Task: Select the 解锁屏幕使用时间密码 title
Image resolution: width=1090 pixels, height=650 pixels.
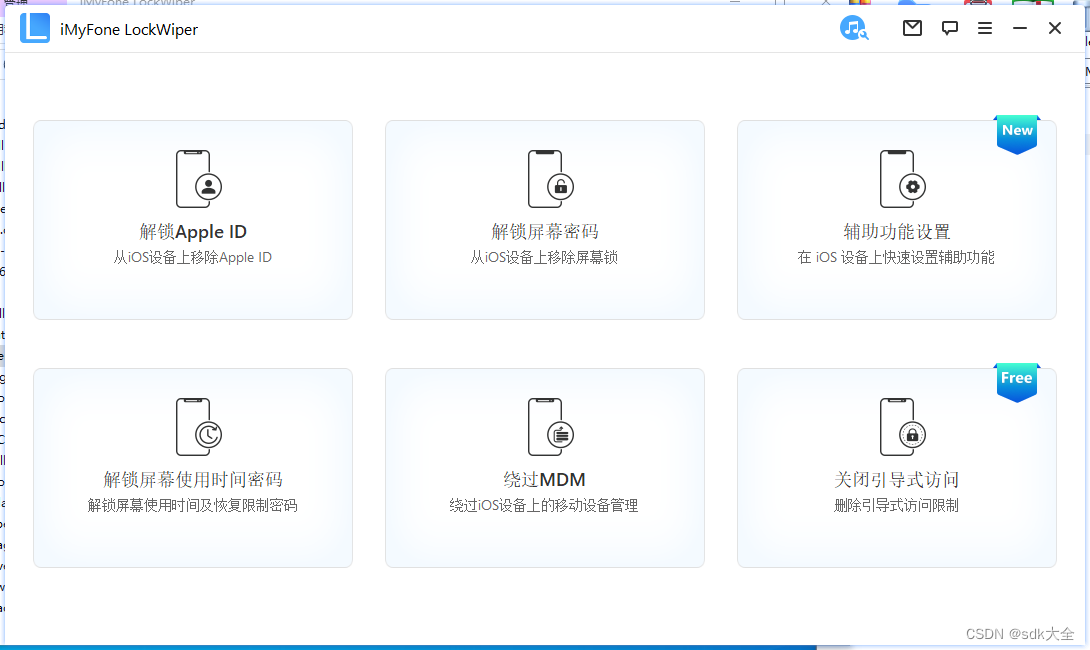Action: click(x=193, y=480)
